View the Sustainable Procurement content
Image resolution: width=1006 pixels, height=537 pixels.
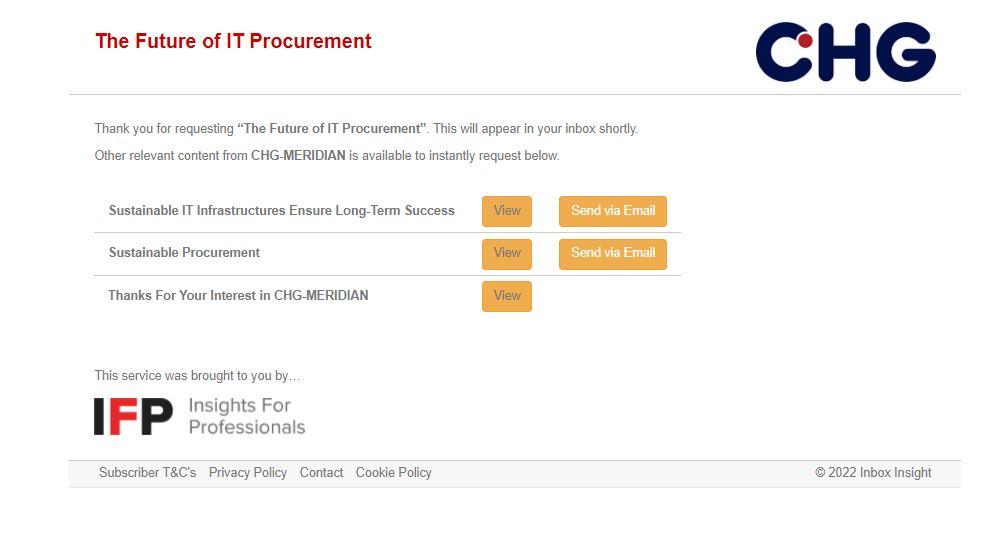(507, 253)
